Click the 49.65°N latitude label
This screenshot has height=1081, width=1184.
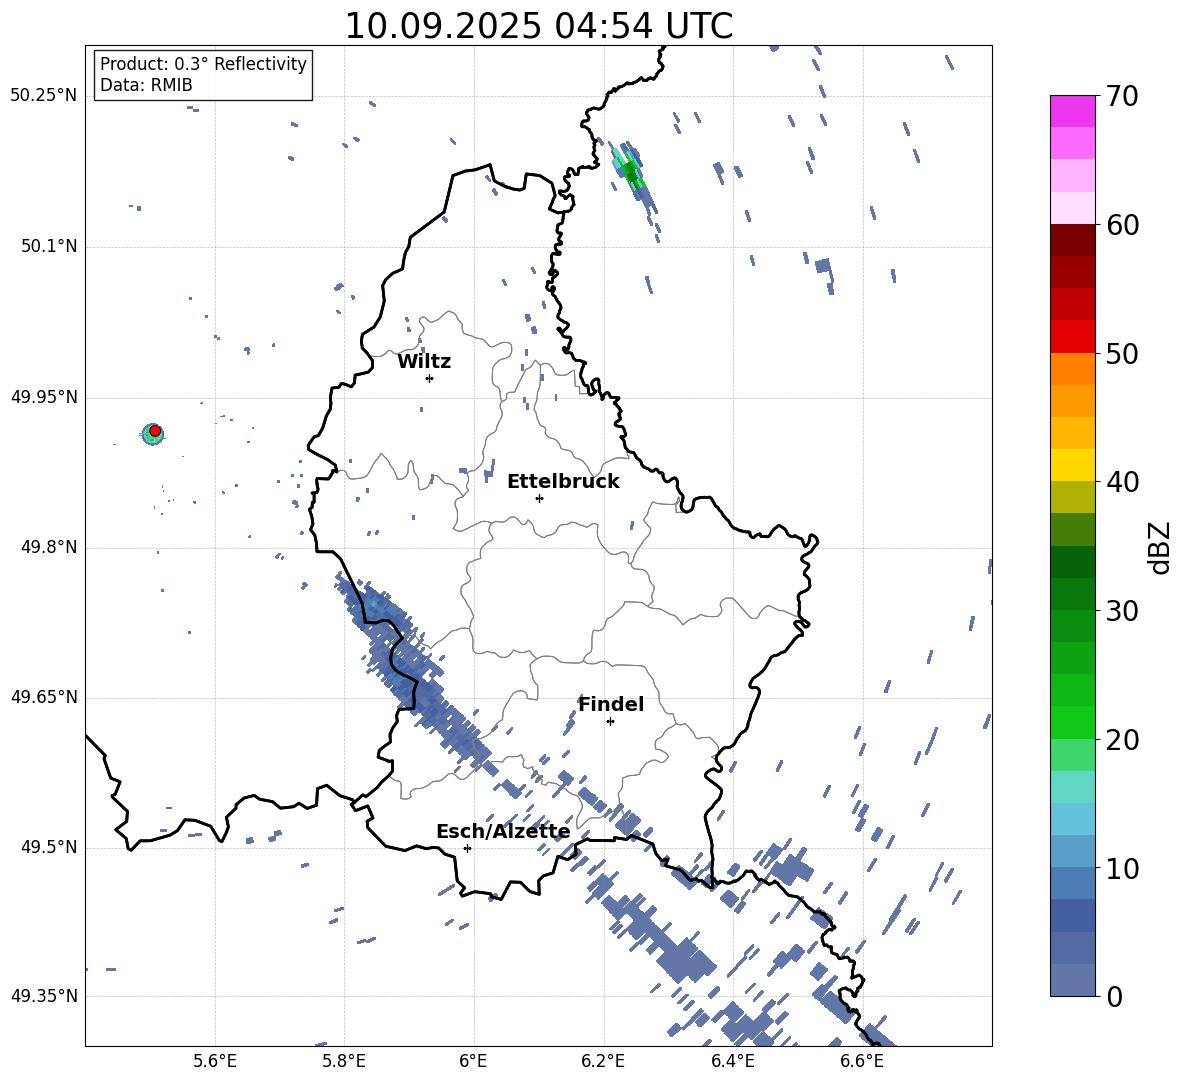pos(43,696)
